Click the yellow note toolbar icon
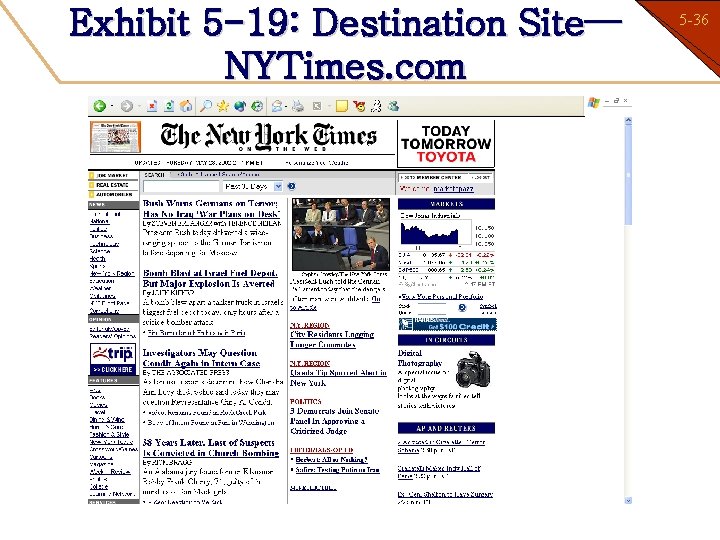The width and height of the screenshot is (720, 540). pos(342,107)
